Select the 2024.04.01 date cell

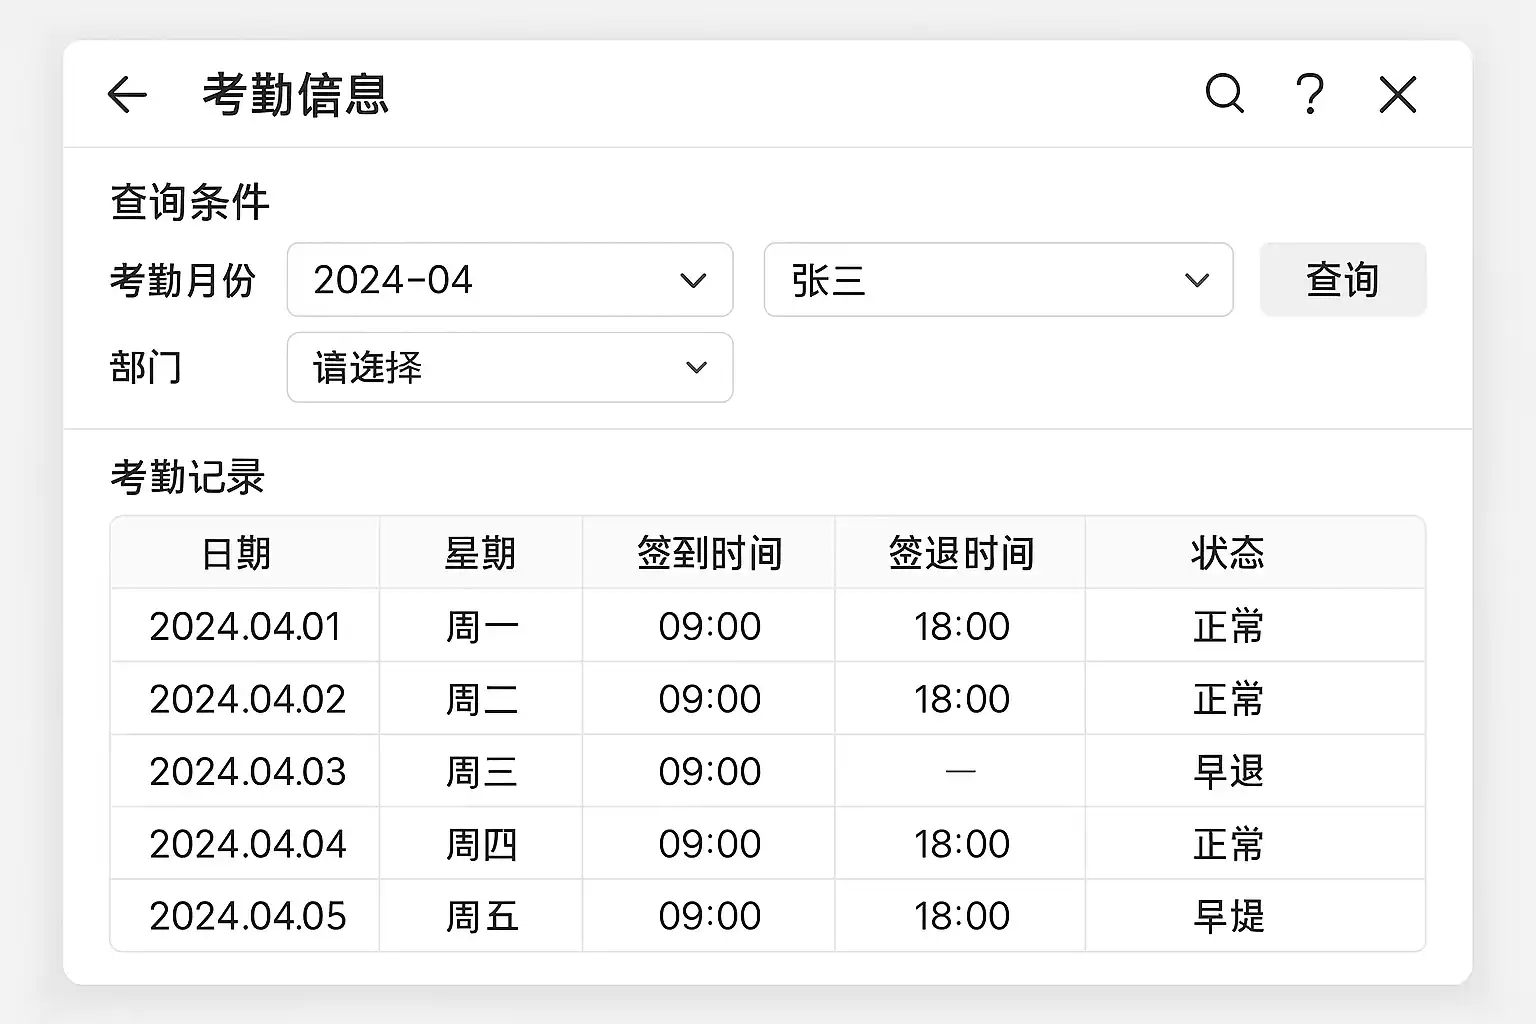[246, 626]
